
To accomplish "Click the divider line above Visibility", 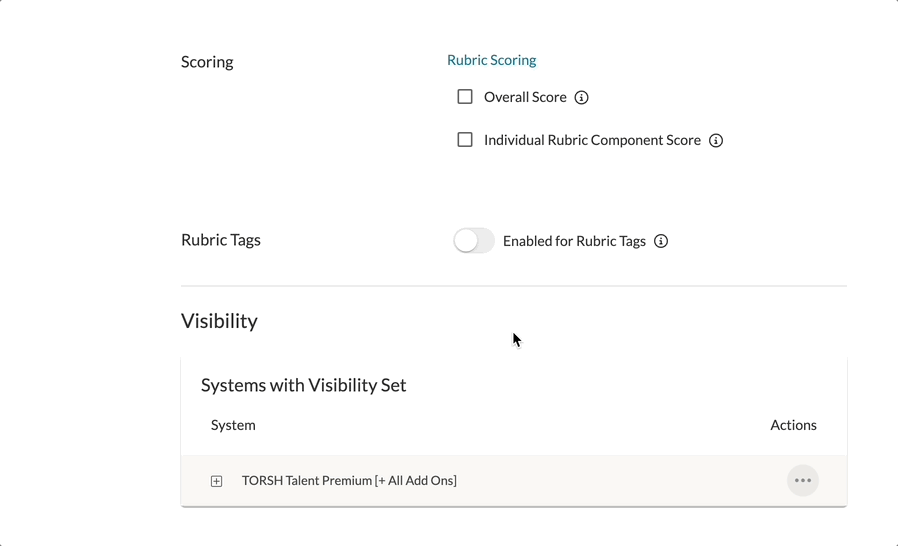I will click(513, 286).
